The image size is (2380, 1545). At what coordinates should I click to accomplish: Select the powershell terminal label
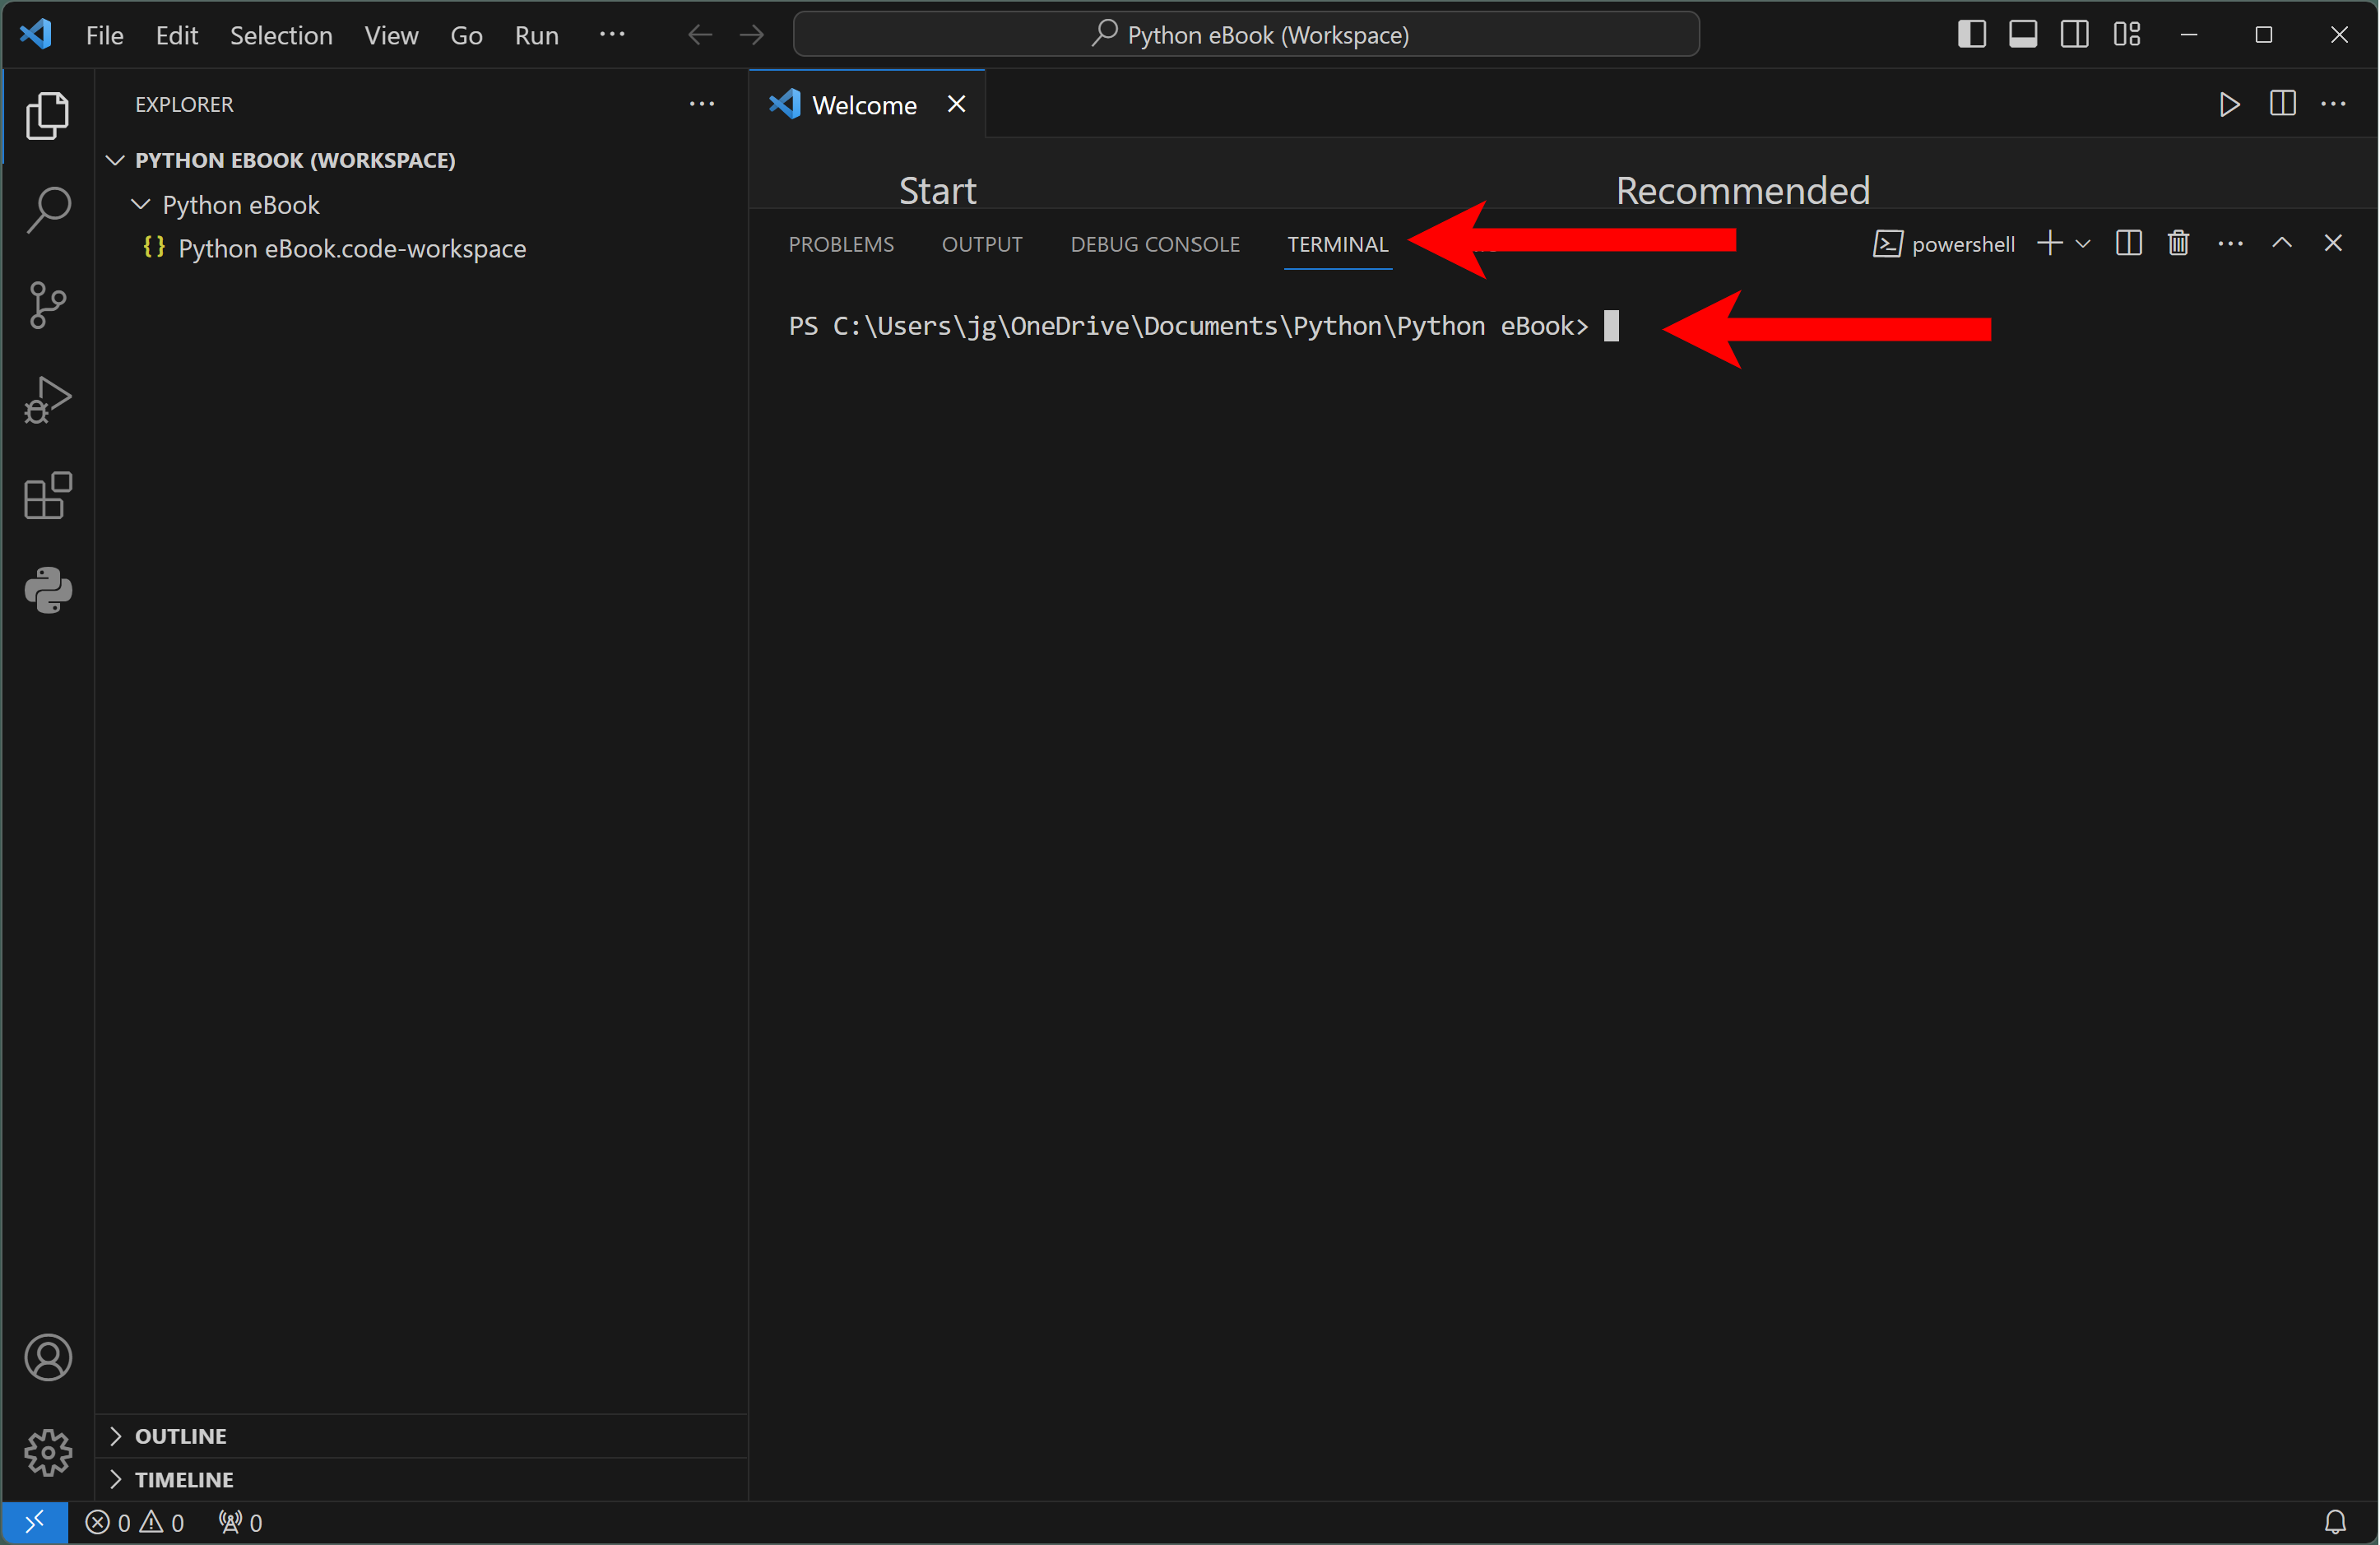point(1943,244)
